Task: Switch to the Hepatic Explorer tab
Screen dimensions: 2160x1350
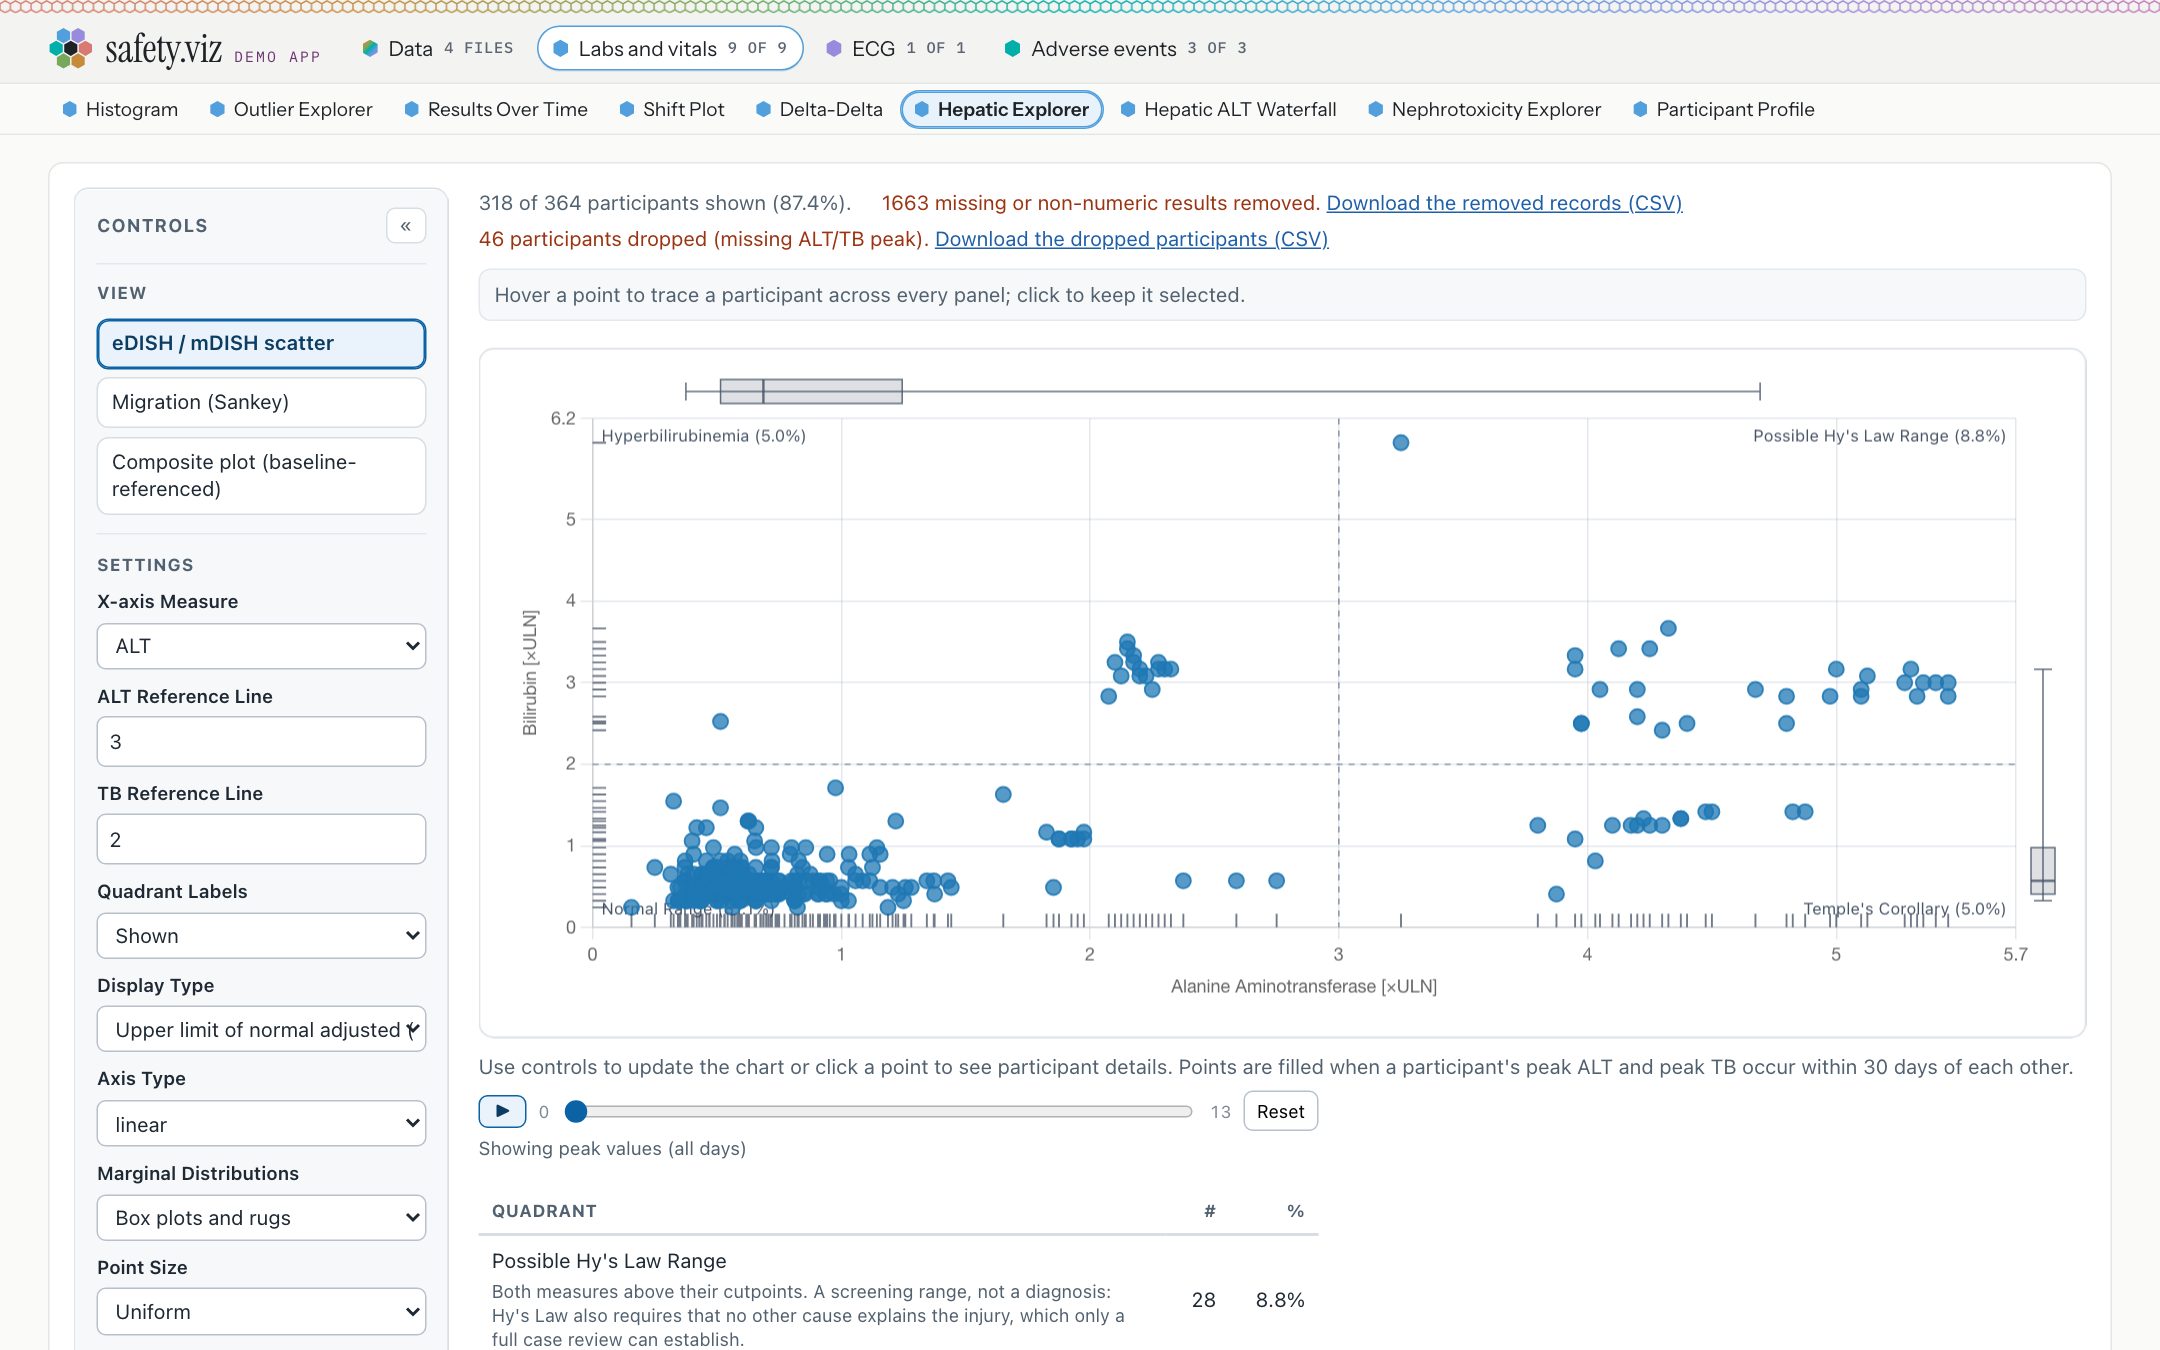Action: pyautogui.click(x=1002, y=109)
